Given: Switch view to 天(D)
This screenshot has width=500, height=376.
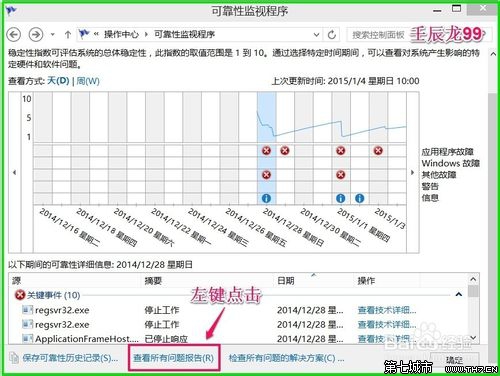Looking at the screenshot, I should pos(58,81).
